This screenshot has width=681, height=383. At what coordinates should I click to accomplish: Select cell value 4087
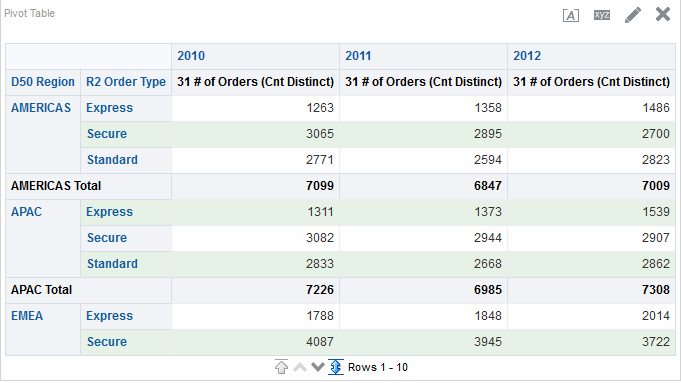(x=320, y=342)
